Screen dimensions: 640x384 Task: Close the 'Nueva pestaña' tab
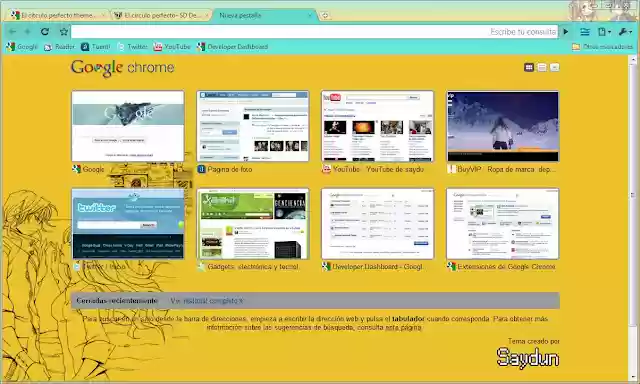(x=310, y=16)
